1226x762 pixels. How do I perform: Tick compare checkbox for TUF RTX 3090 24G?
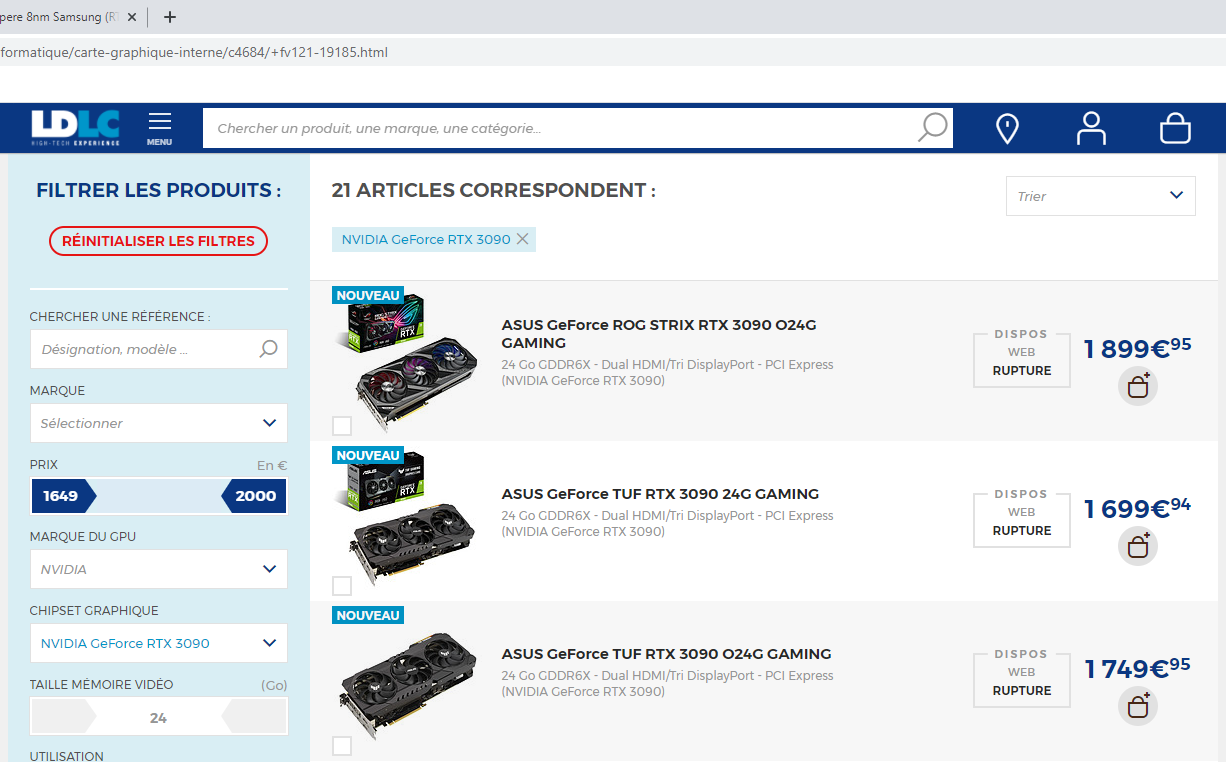click(342, 586)
